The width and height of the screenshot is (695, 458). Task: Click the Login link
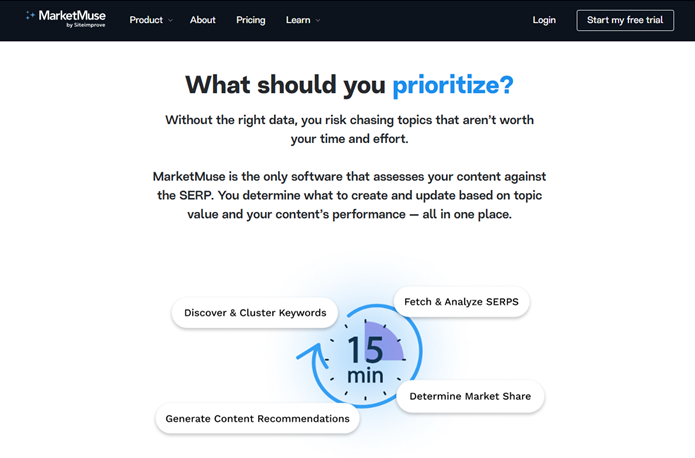[x=544, y=20]
